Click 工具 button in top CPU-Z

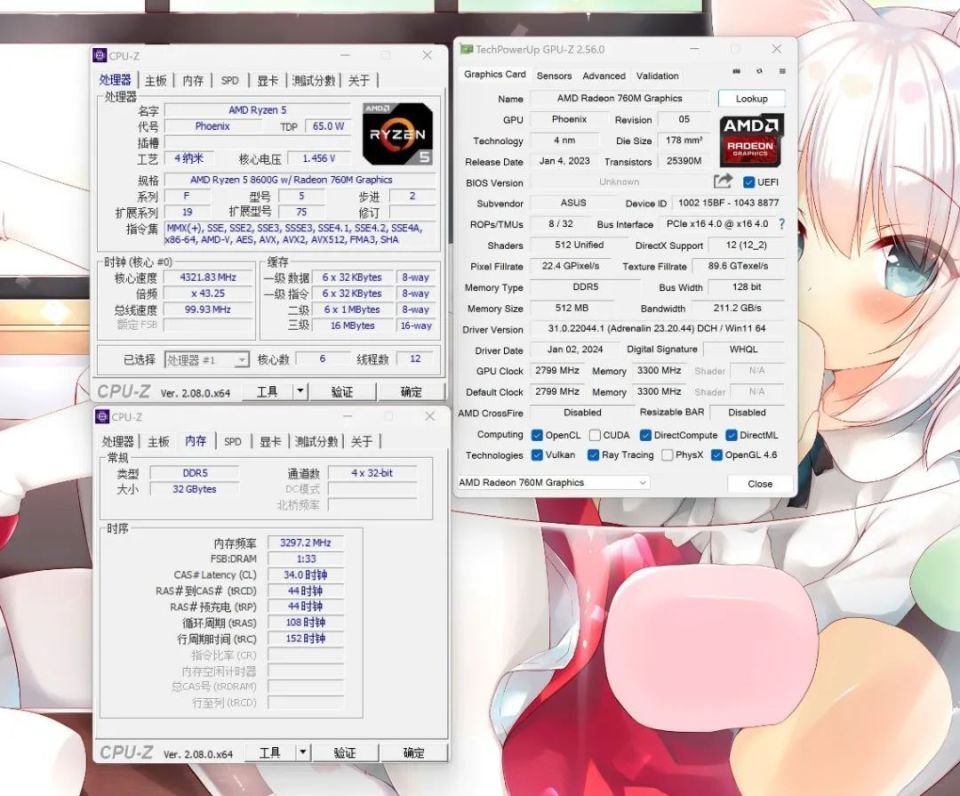click(x=268, y=391)
